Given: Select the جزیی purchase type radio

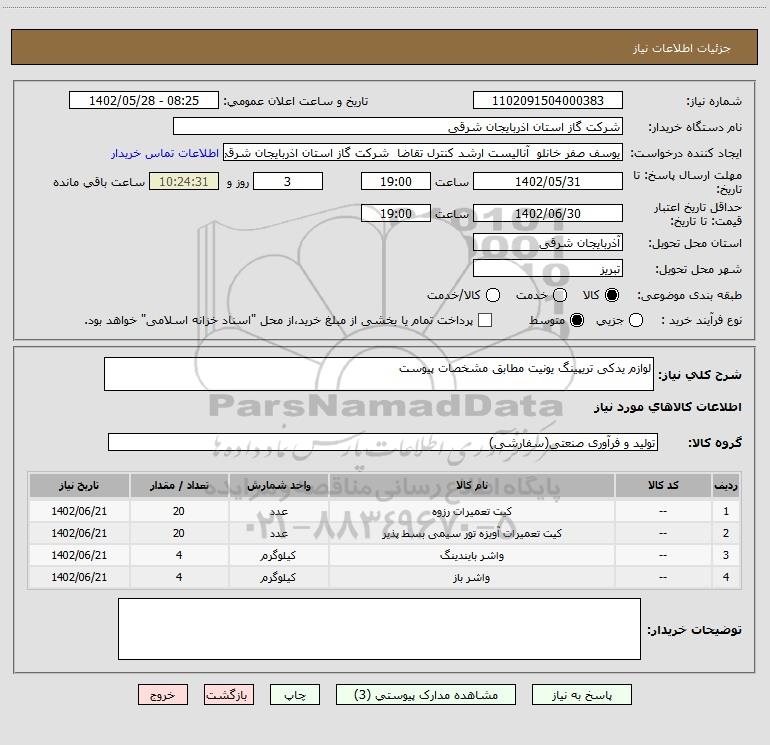Looking at the screenshot, I should (636, 321).
